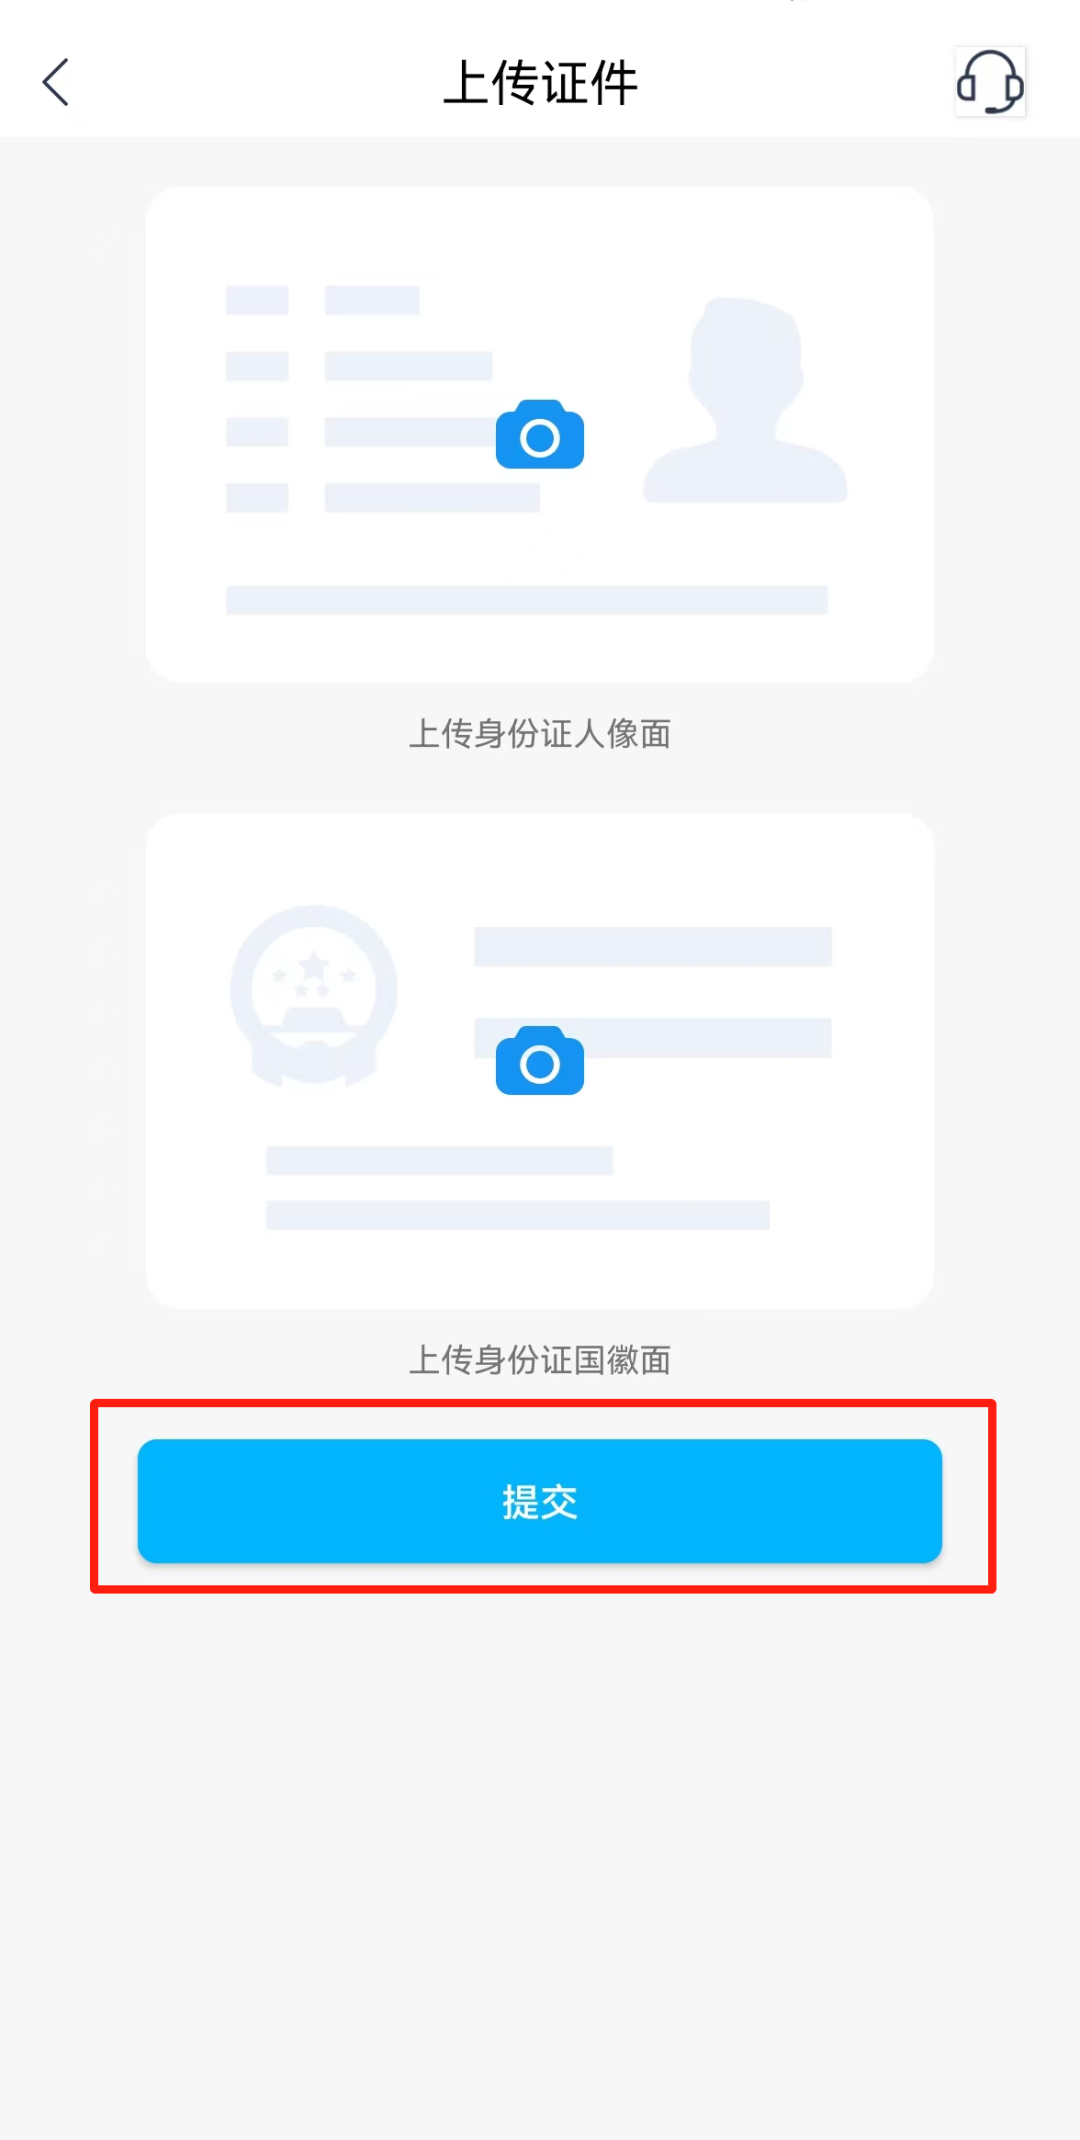Click second placeholder text row on ID front
The height and width of the screenshot is (2140, 1080).
[359, 366]
